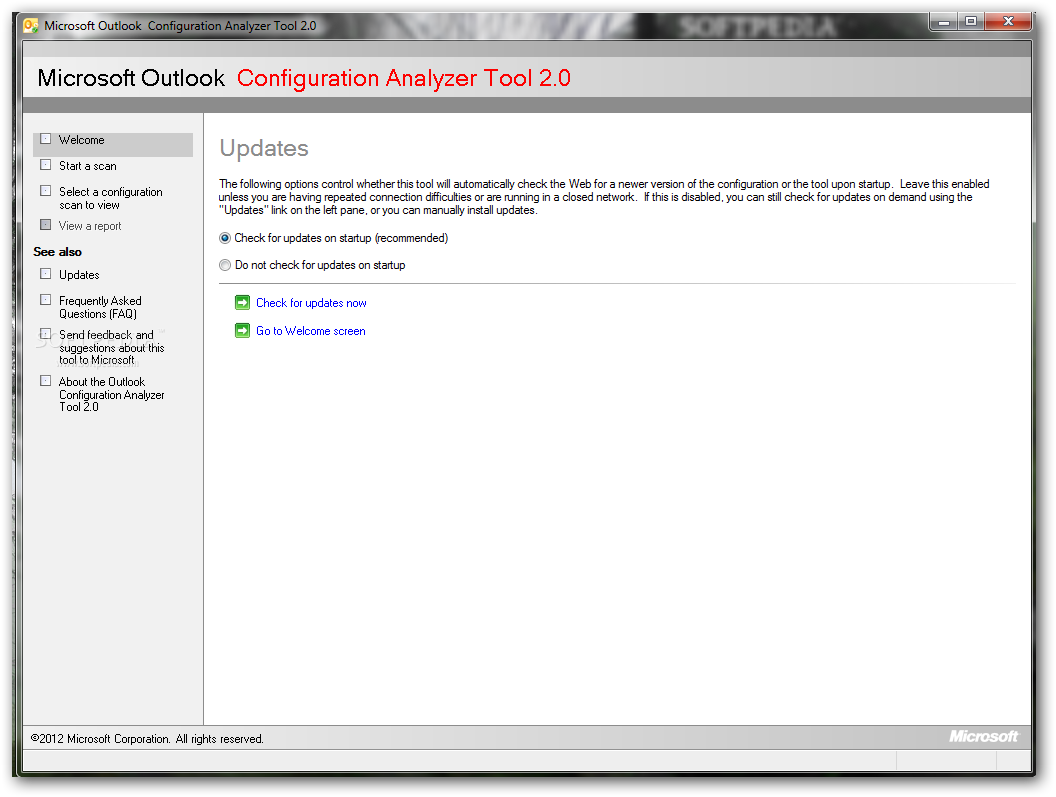1056x797 pixels.
Task: Open Send feedback and suggestions to Microsoft
Action: [x=111, y=348]
